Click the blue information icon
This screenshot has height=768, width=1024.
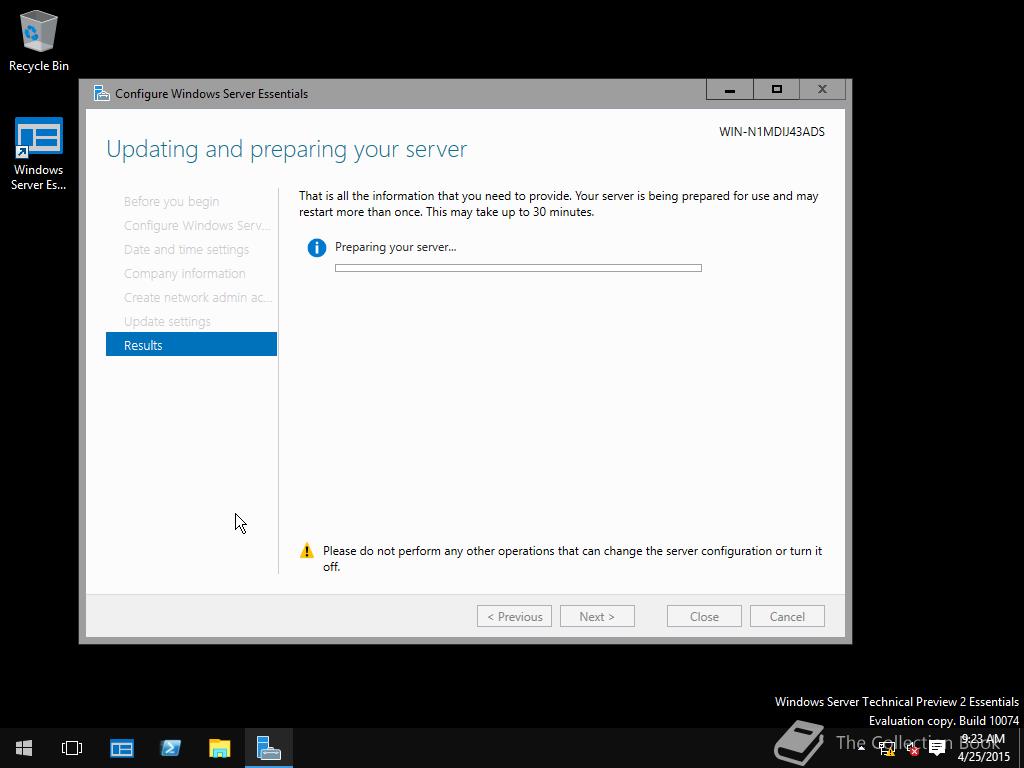(317, 248)
